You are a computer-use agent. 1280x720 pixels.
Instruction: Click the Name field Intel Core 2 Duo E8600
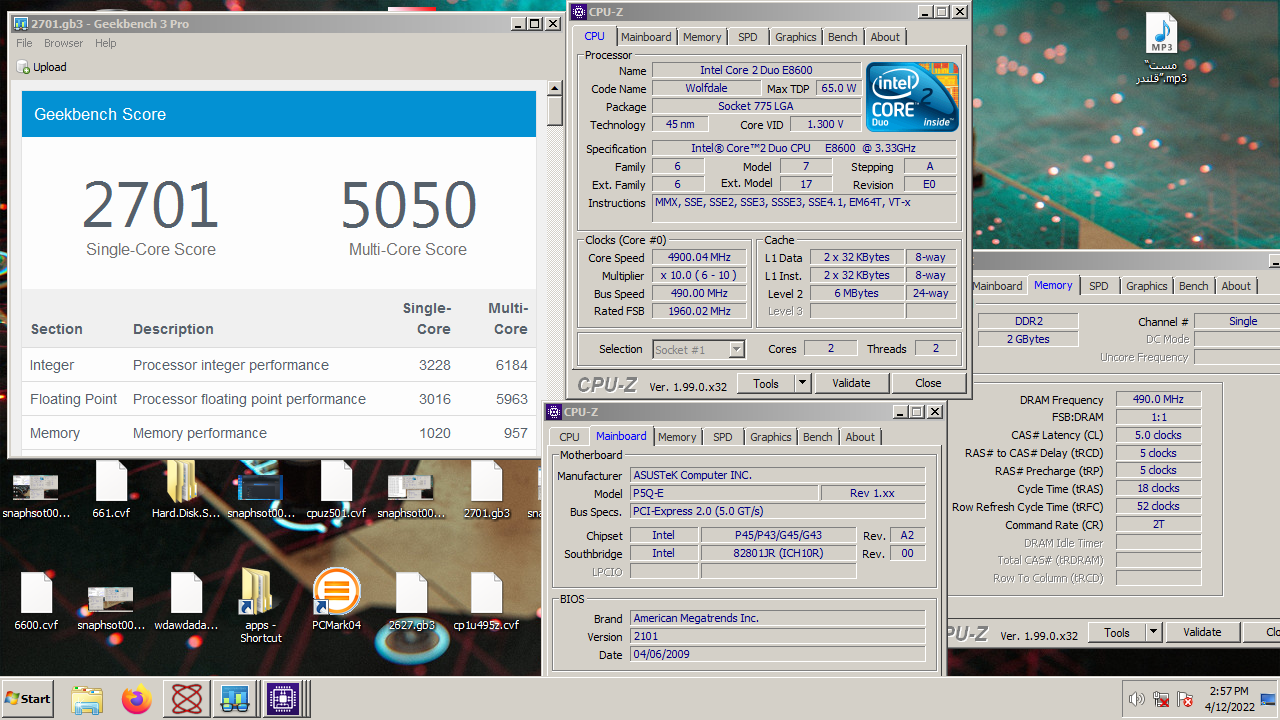pos(756,70)
